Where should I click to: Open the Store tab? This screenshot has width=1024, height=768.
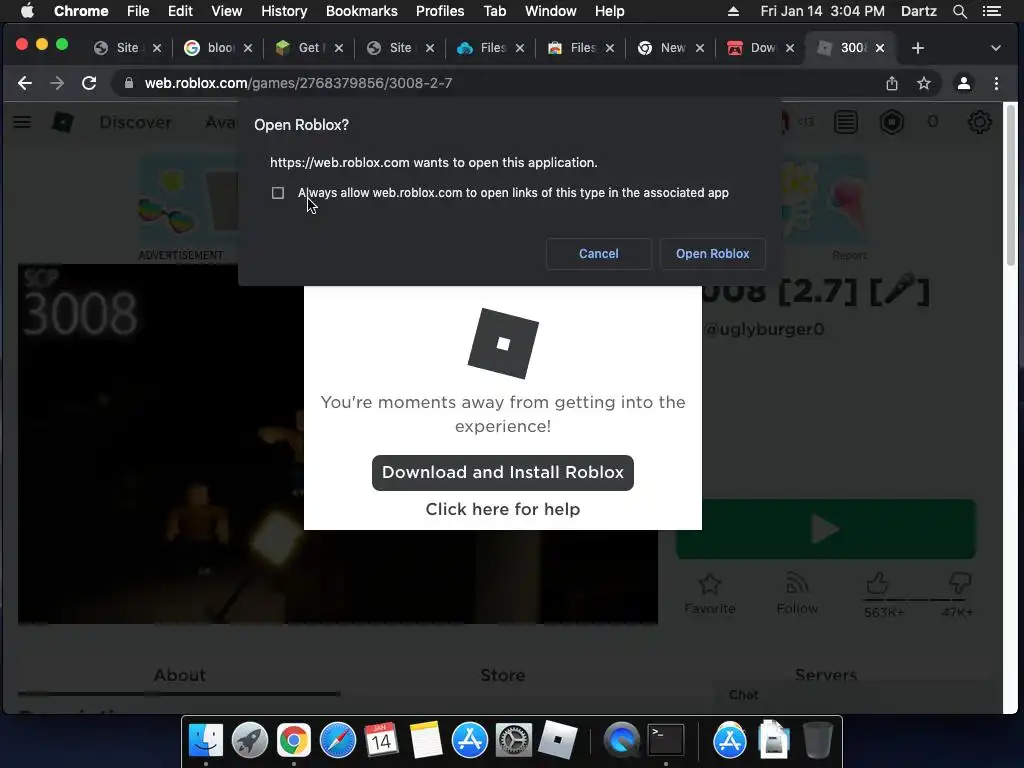pos(503,675)
